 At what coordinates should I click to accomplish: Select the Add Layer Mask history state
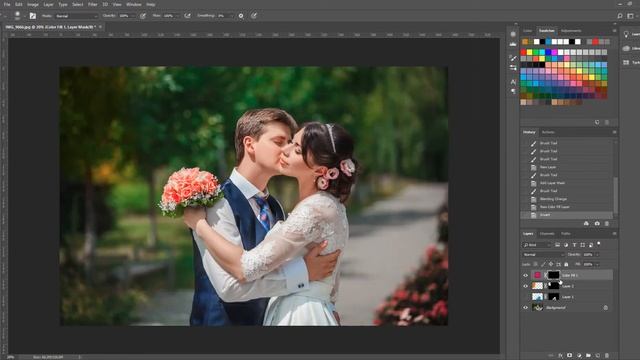pyautogui.click(x=567, y=183)
